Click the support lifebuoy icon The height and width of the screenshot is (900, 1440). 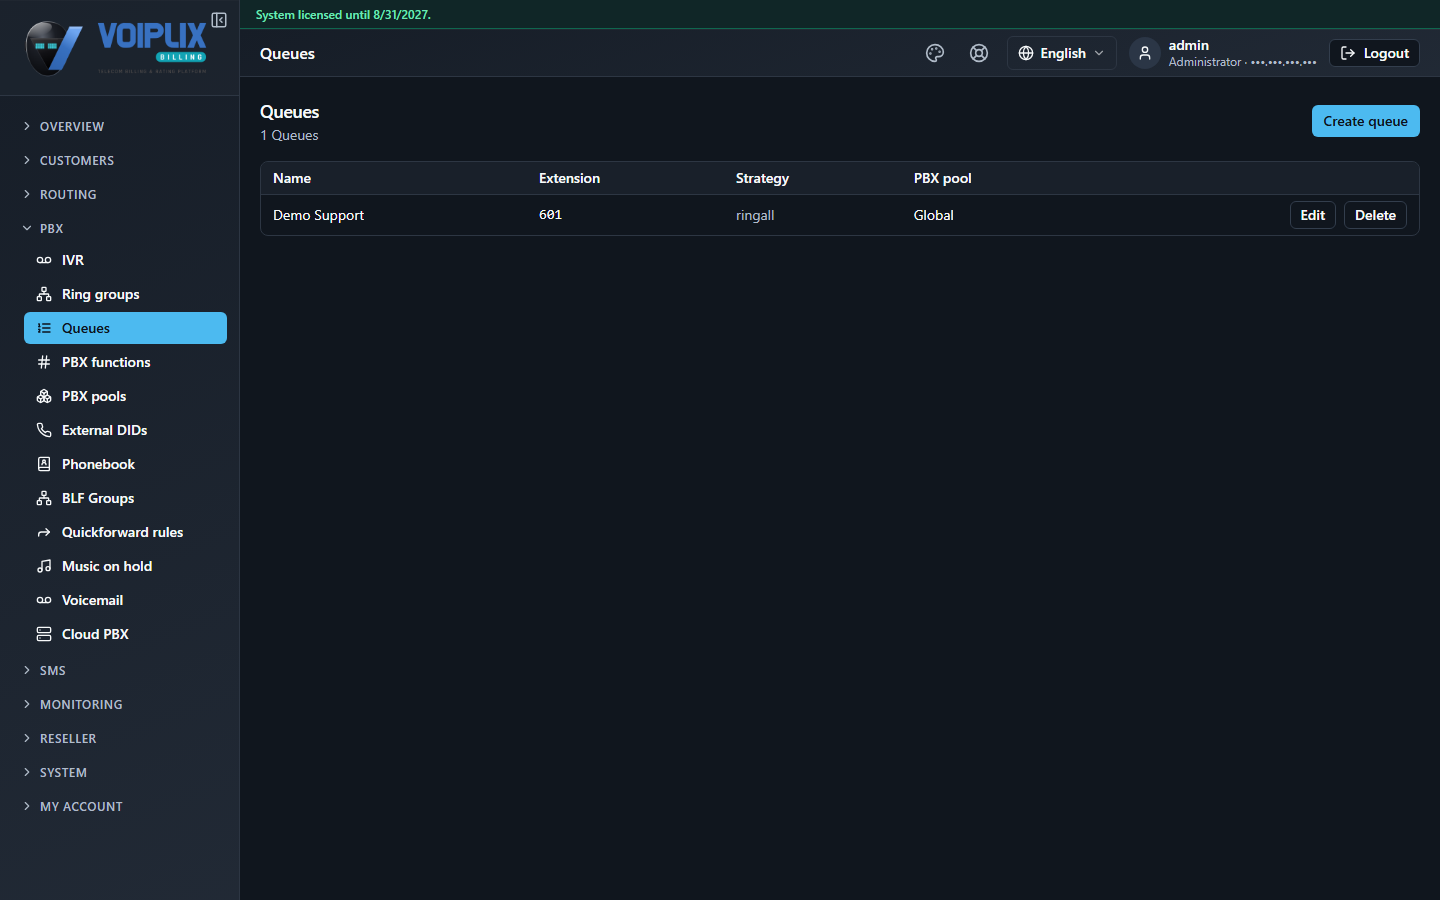coord(979,53)
